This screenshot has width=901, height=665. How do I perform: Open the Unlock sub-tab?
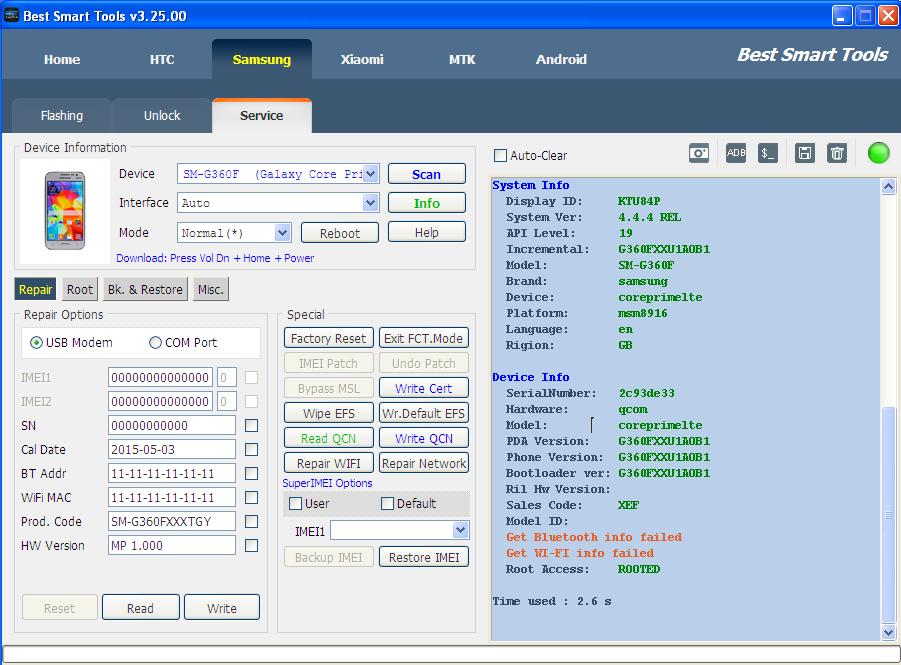(x=162, y=116)
